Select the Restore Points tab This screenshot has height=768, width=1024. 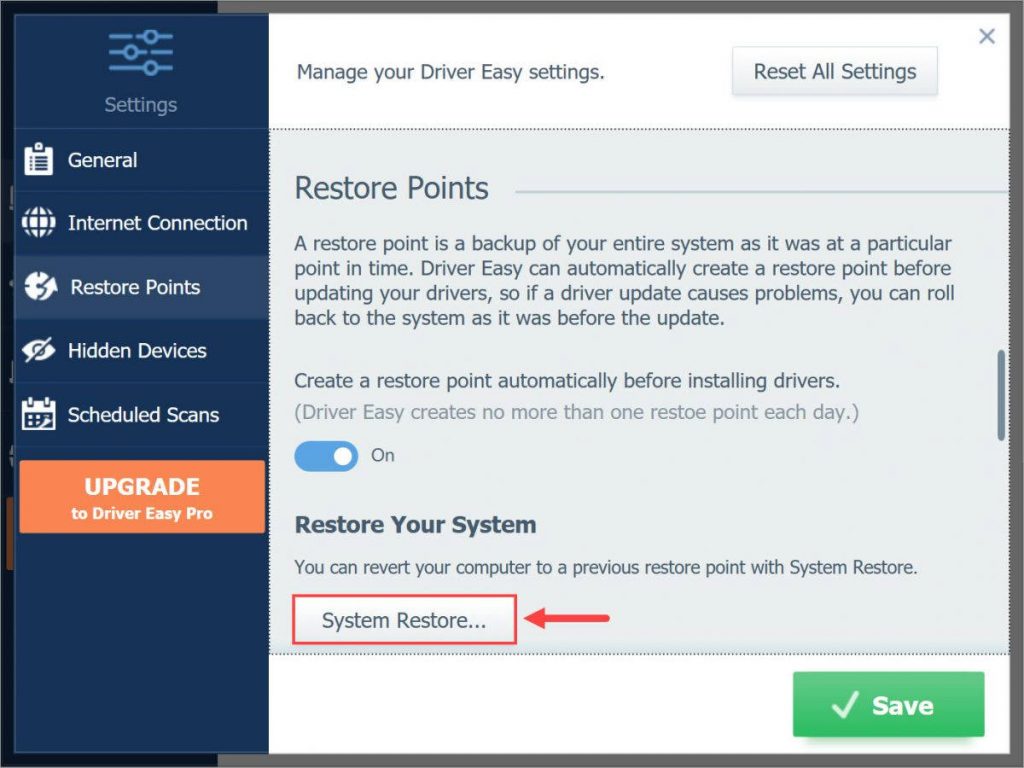click(x=141, y=287)
